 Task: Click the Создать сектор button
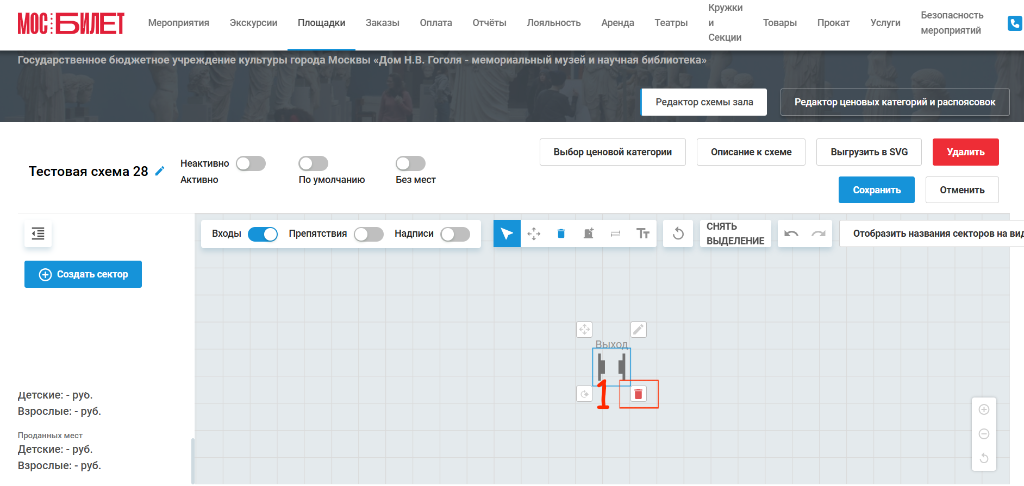point(83,274)
